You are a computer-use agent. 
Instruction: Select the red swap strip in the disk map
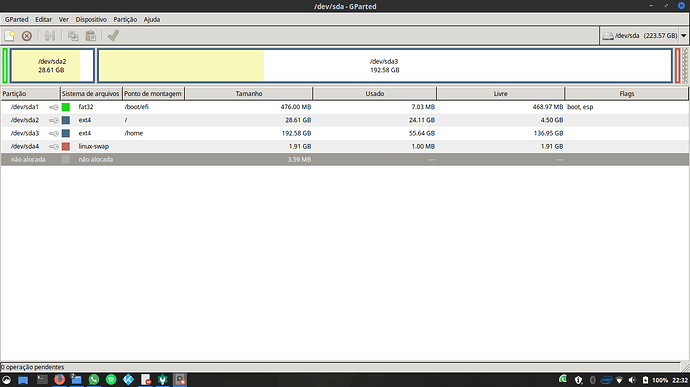tap(678, 66)
